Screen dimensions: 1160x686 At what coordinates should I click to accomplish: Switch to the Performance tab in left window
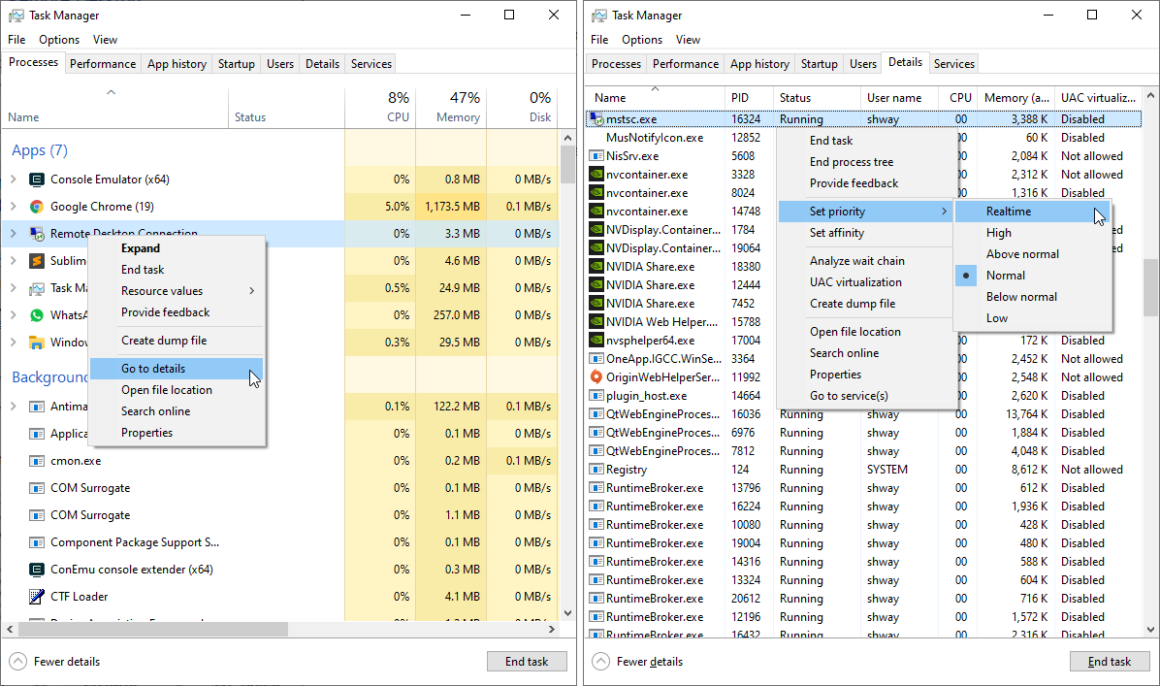(x=103, y=64)
